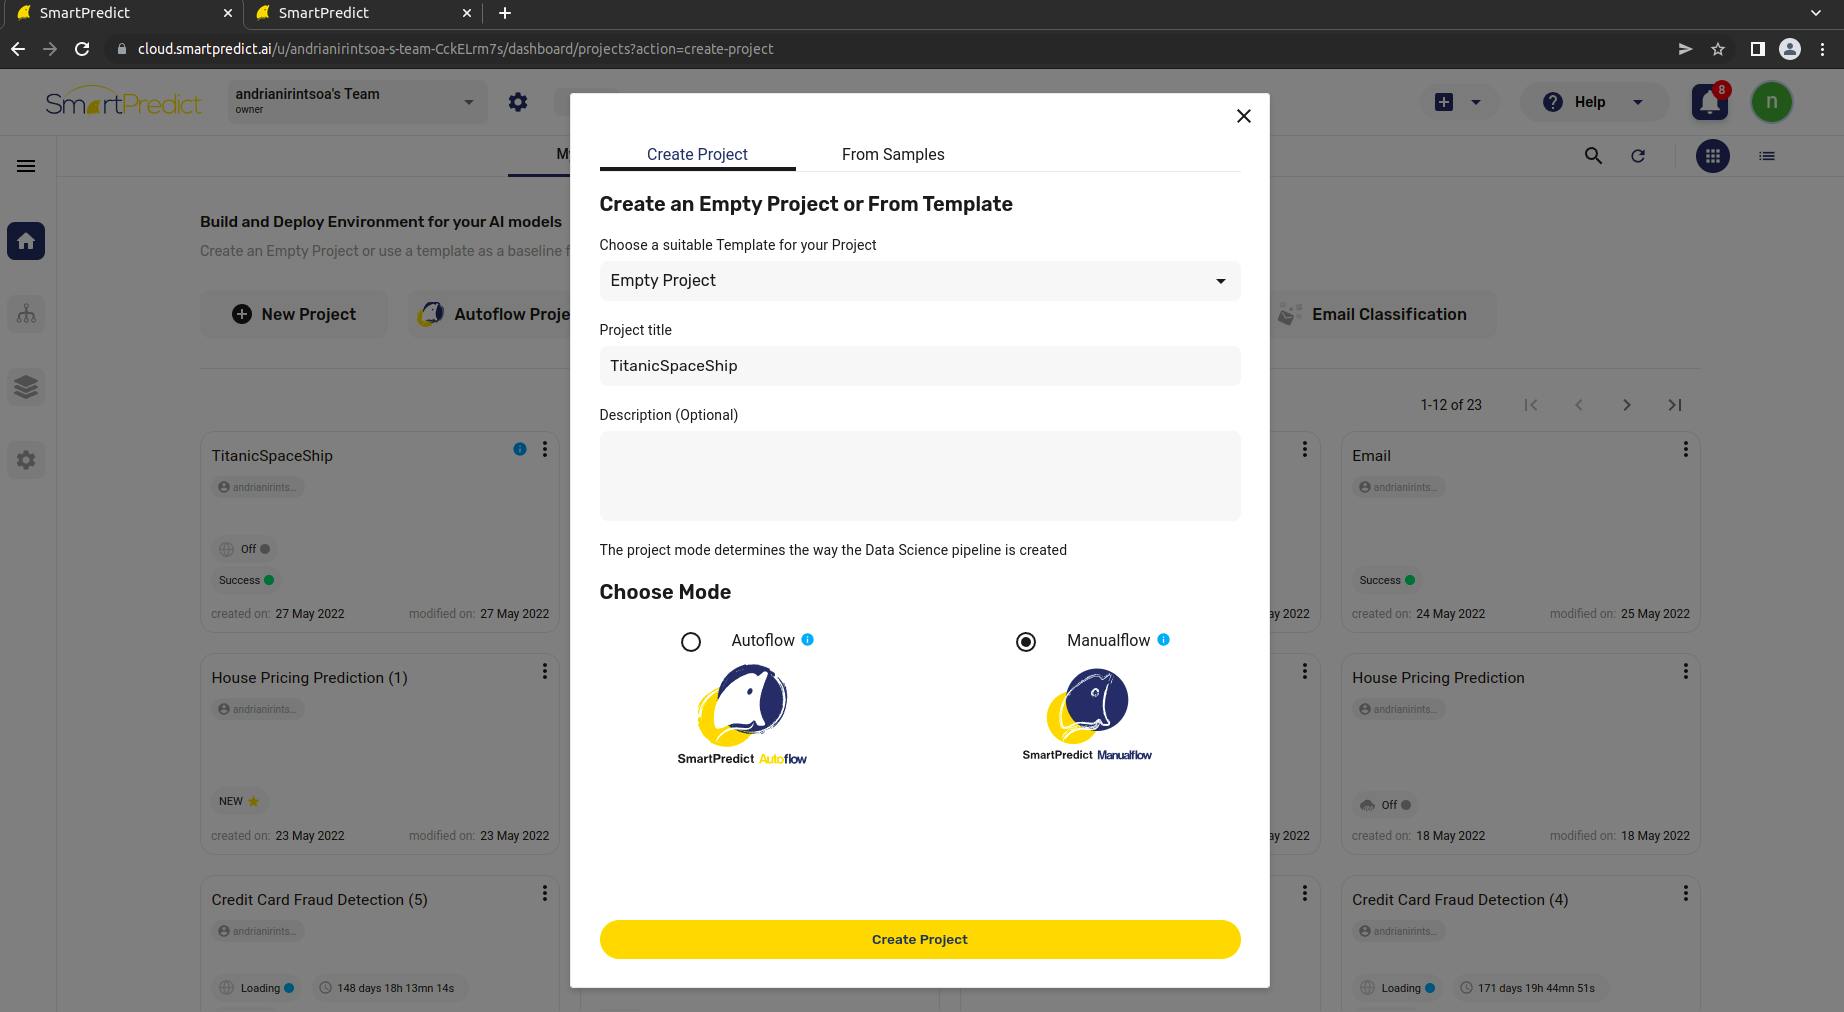The image size is (1844, 1012).
Task: Click the yellow Create Project button
Action: (x=919, y=939)
